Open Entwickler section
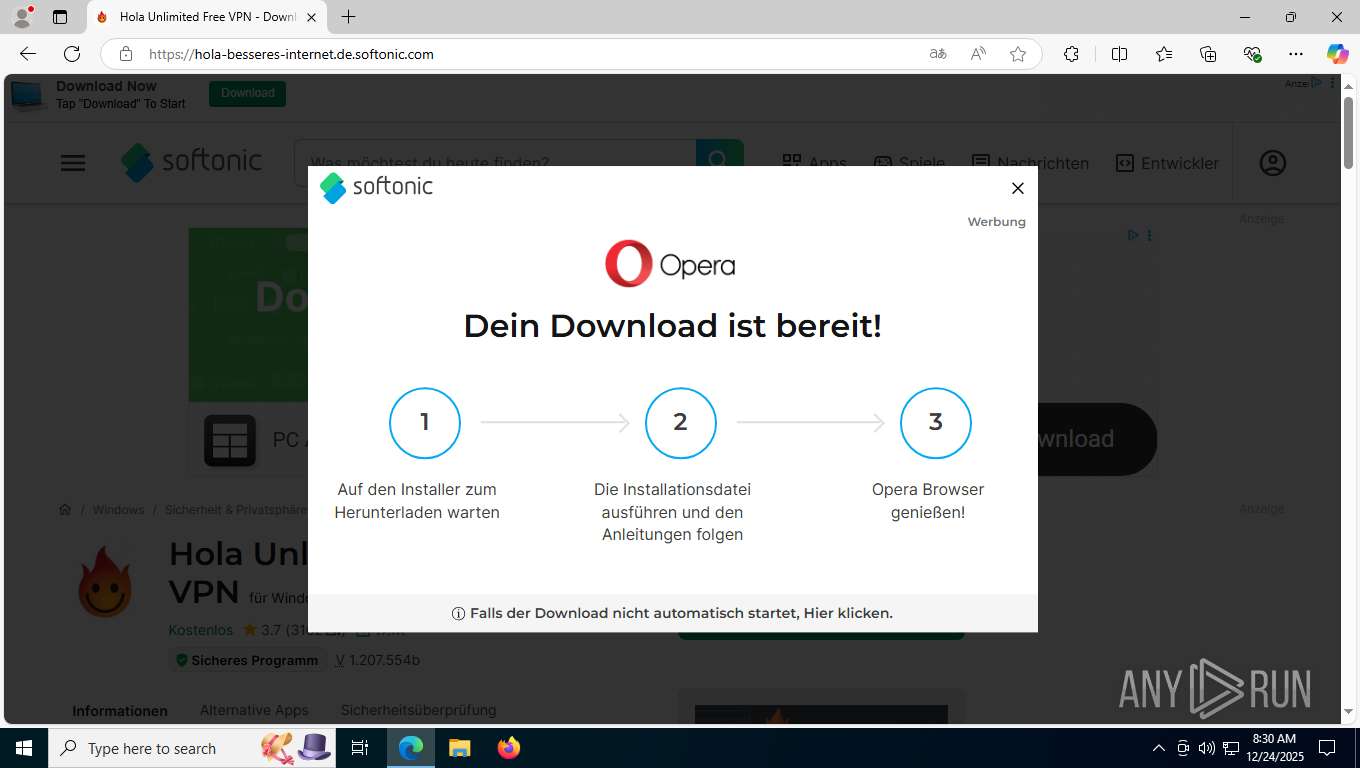1360x768 pixels. point(1167,163)
